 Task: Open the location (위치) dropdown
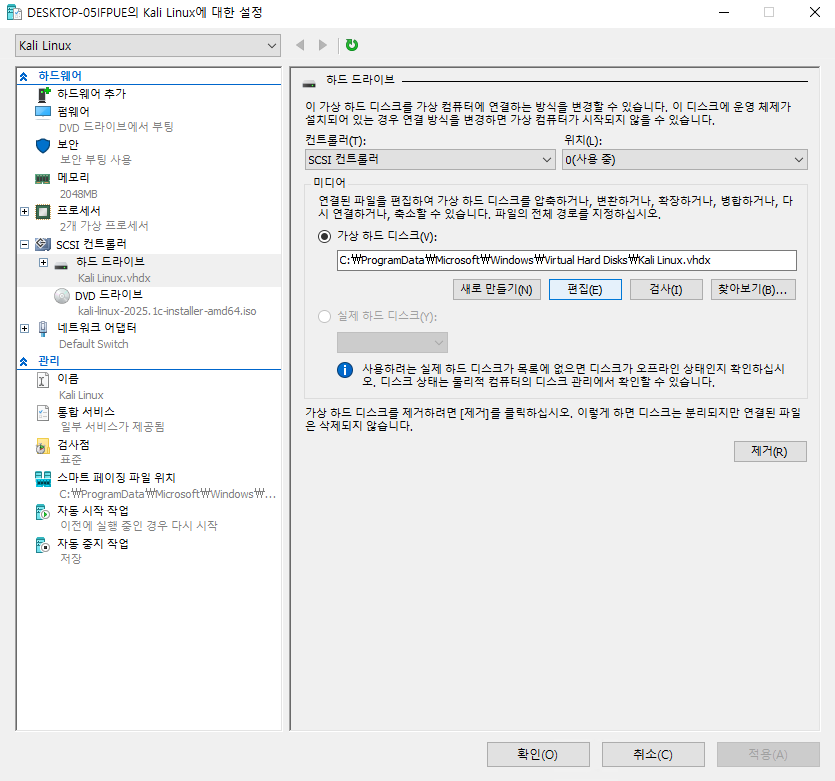tap(684, 160)
